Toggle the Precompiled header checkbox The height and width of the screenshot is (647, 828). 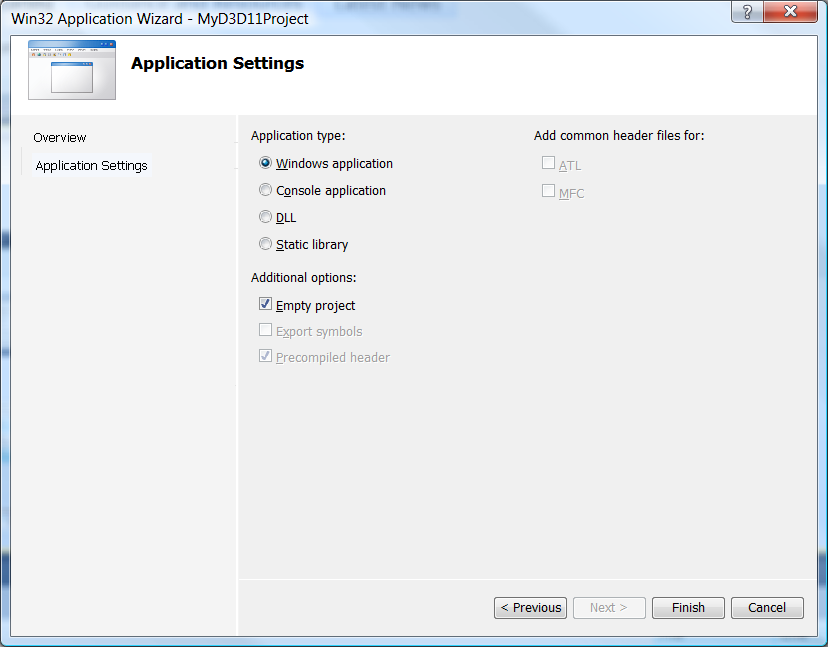[266, 357]
